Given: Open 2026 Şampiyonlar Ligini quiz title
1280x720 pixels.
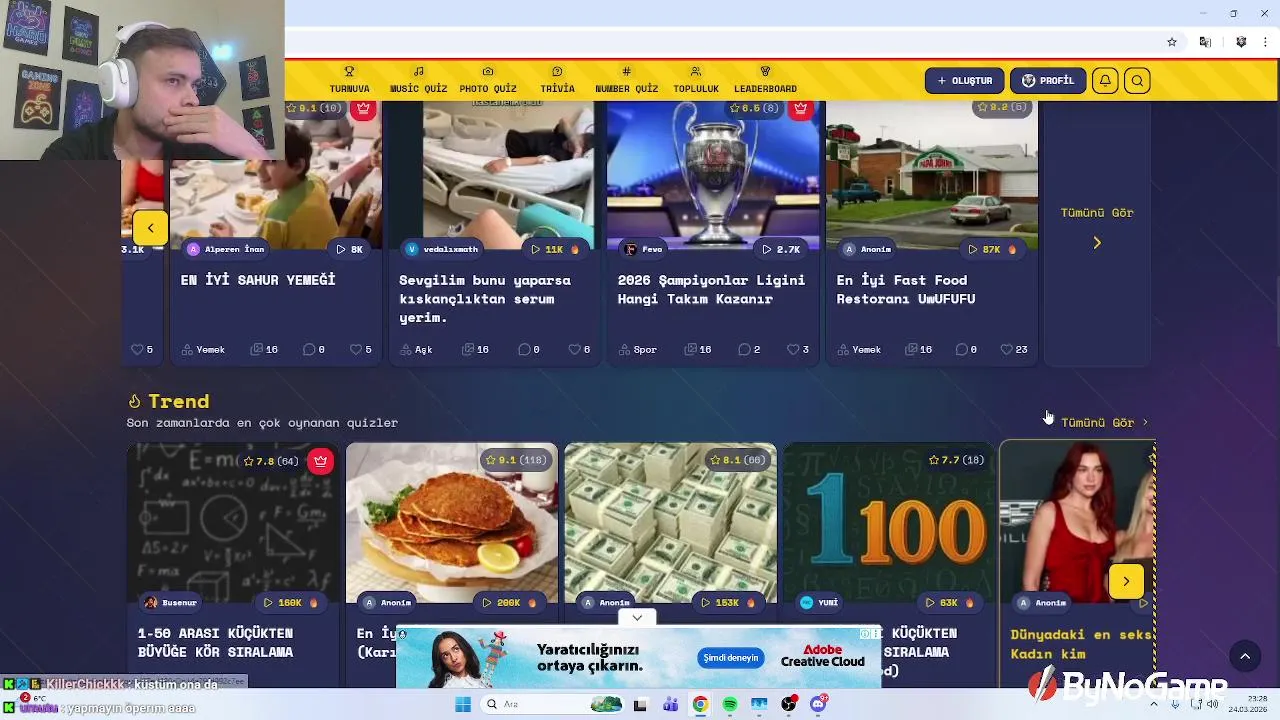Looking at the screenshot, I should pyautogui.click(x=711, y=289).
